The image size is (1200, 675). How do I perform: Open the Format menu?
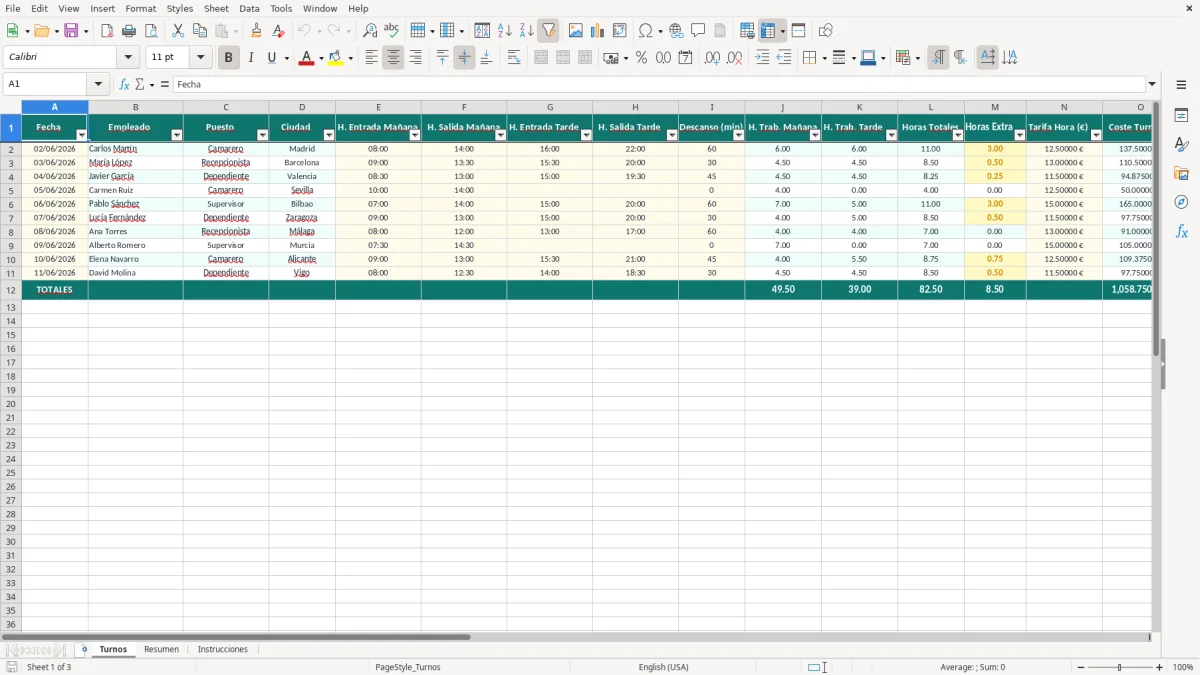pos(140,8)
